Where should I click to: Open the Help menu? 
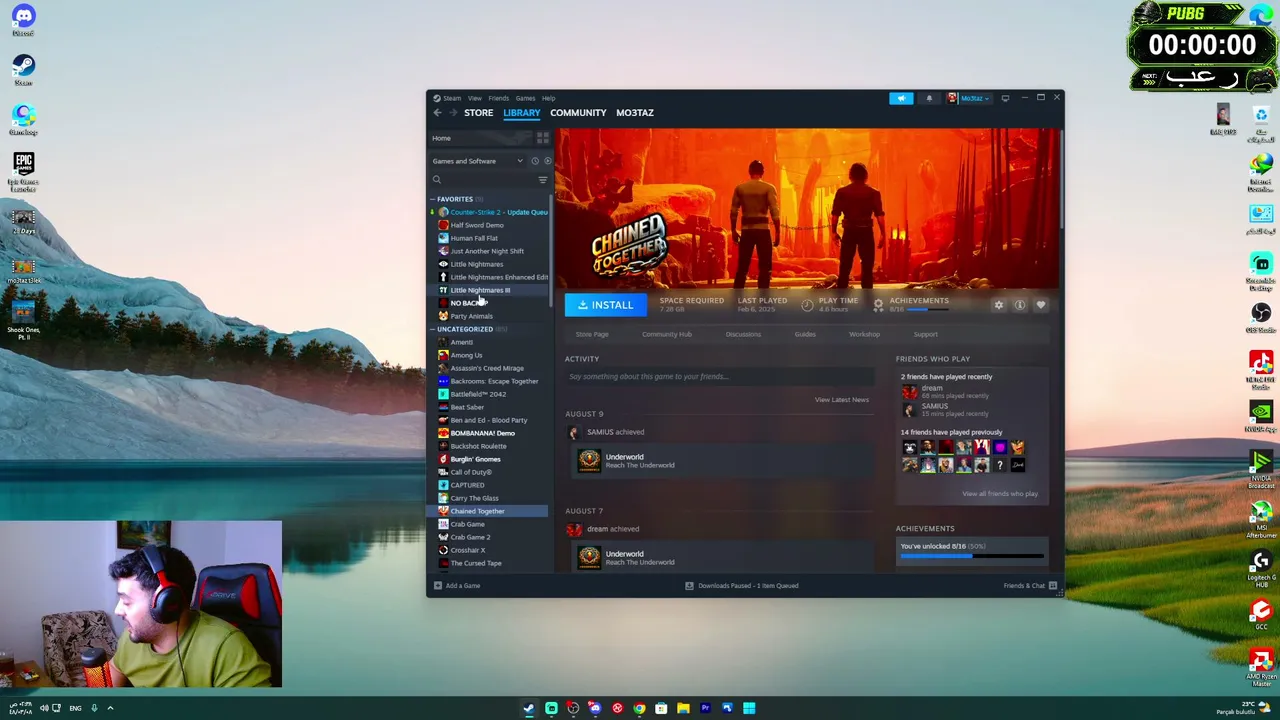[549, 98]
